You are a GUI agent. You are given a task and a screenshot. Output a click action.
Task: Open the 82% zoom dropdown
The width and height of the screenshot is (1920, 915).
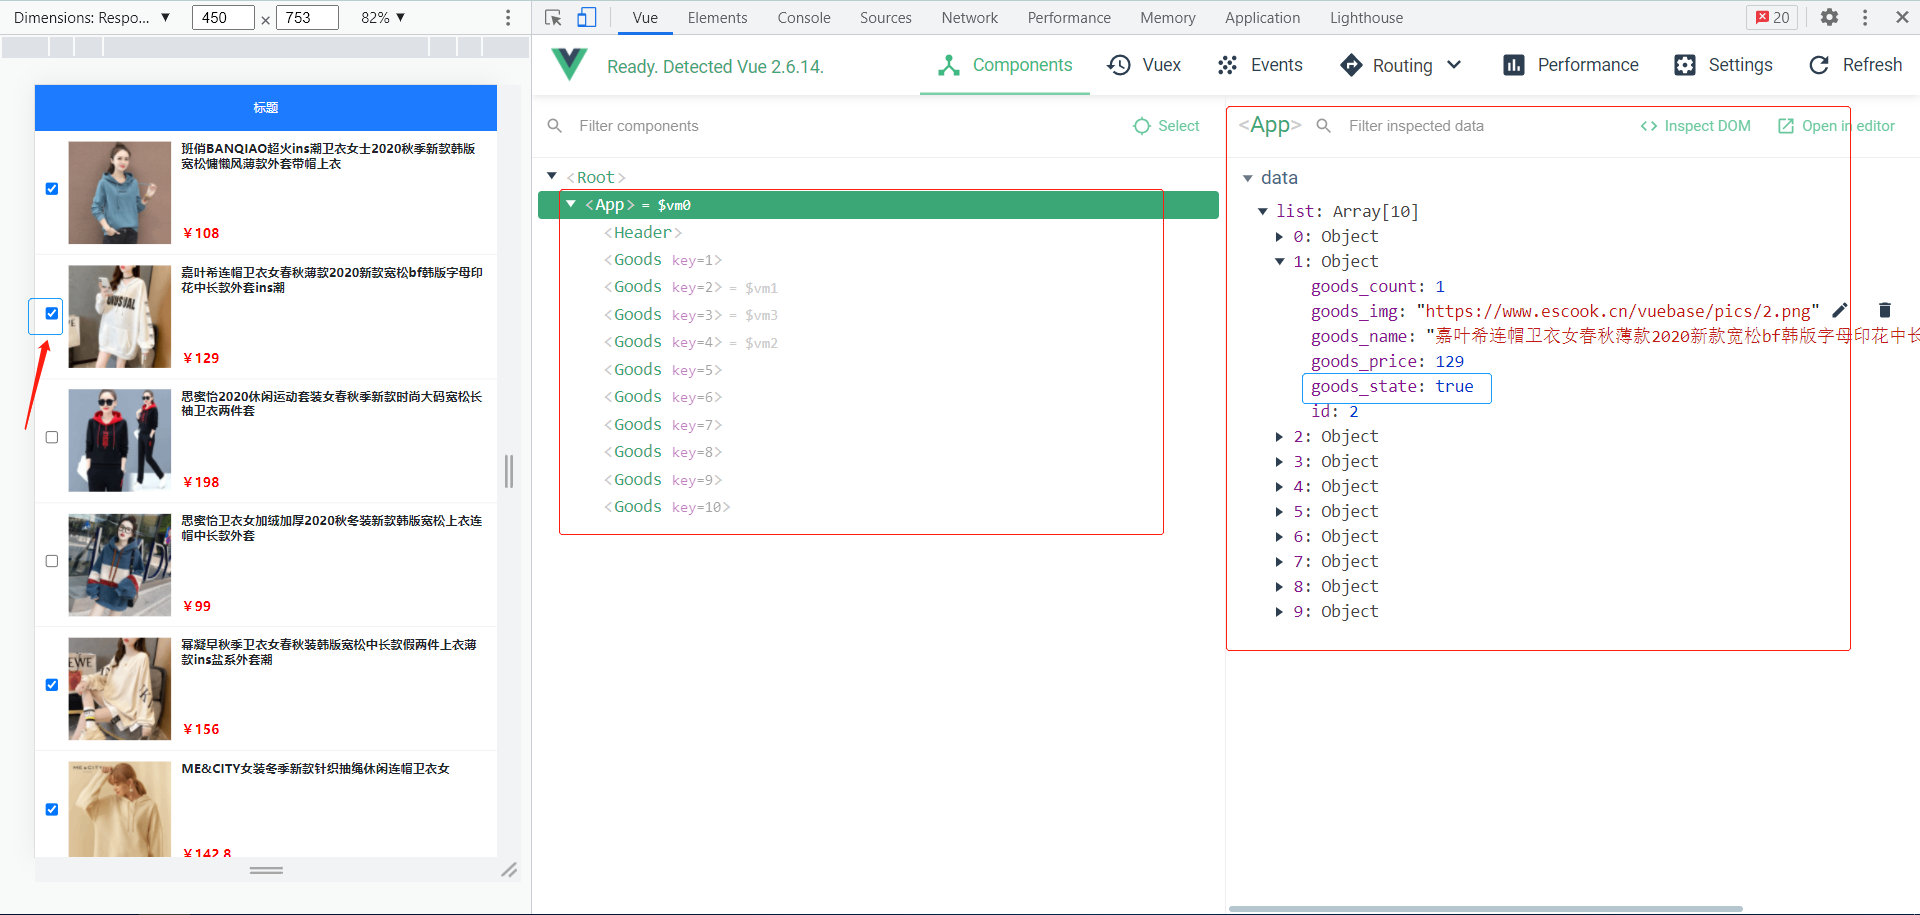[383, 18]
